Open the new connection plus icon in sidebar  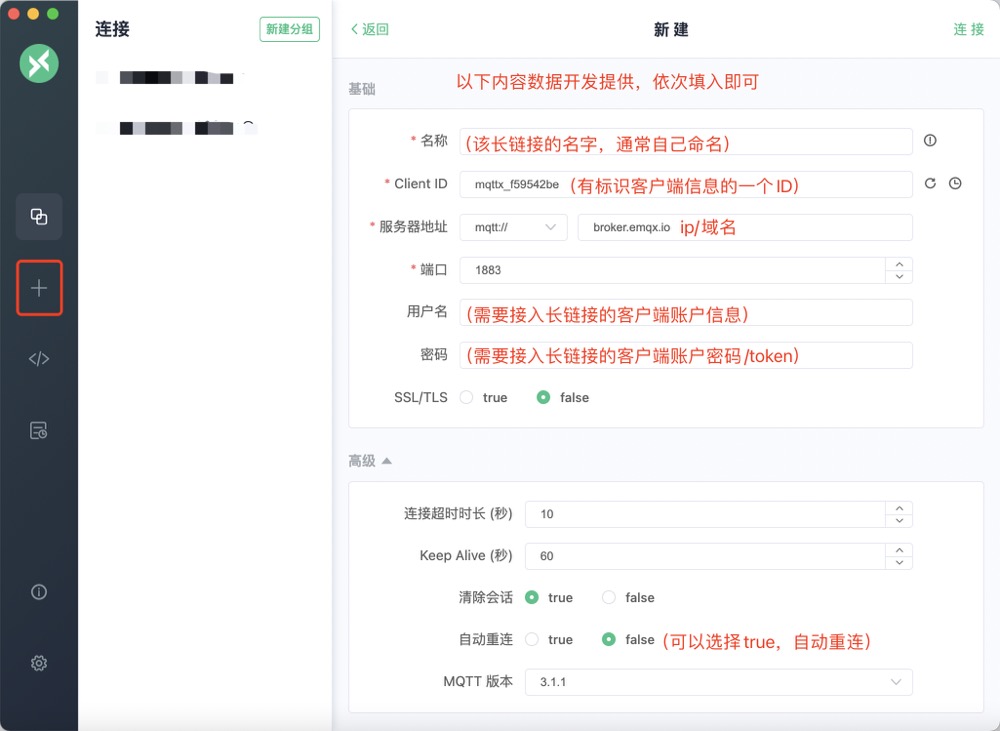click(x=38, y=287)
